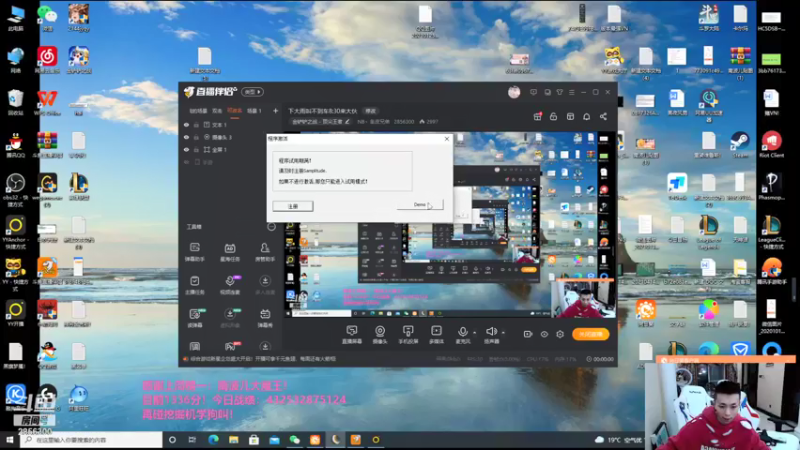Hide the 全屏 1 layer with eye icon
Screen dimensions: 800x450
186,149
